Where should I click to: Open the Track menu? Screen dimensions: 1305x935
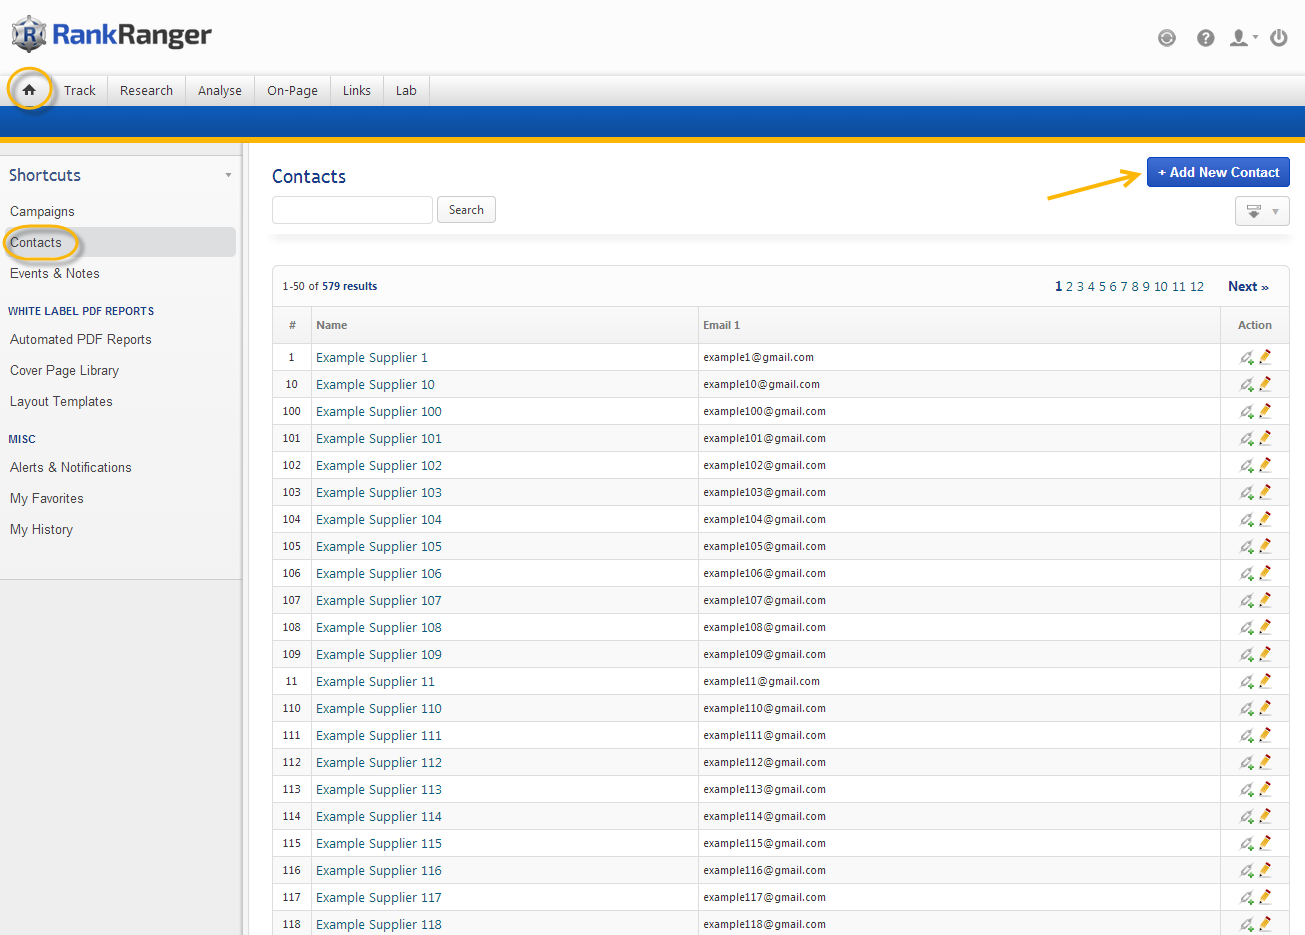[x=80, y=90]
